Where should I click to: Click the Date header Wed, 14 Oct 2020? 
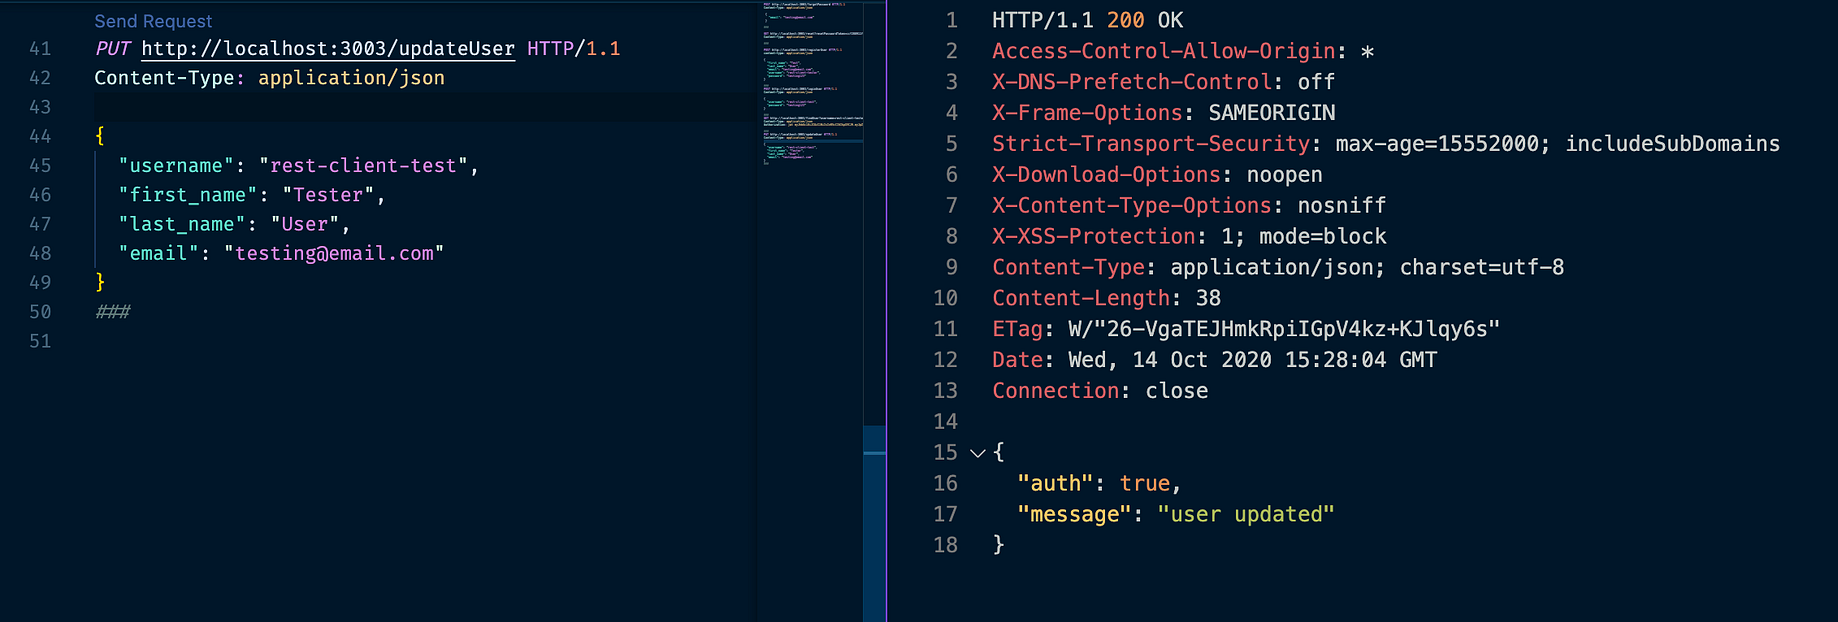(1214, 361)
